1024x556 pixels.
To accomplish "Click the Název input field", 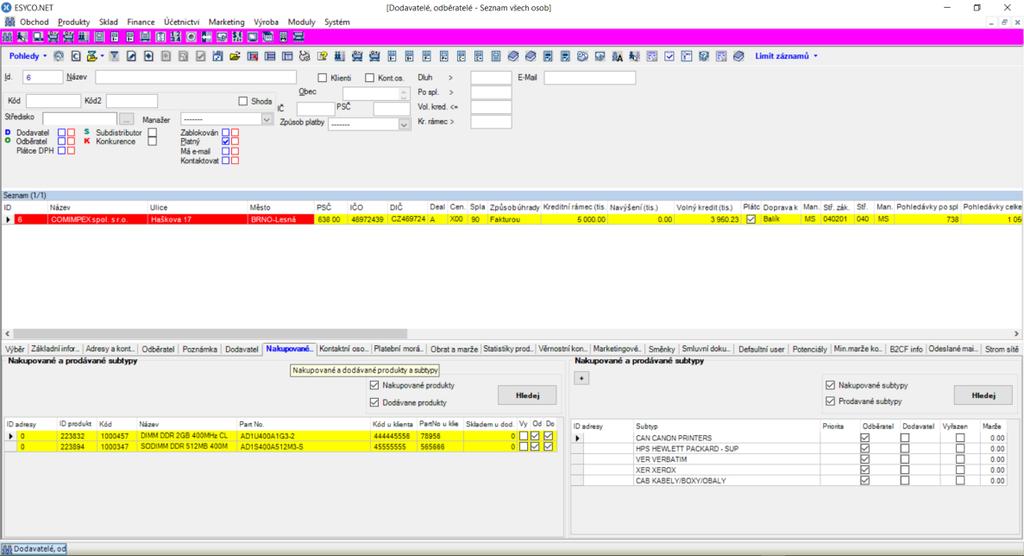I will [195, 77].
